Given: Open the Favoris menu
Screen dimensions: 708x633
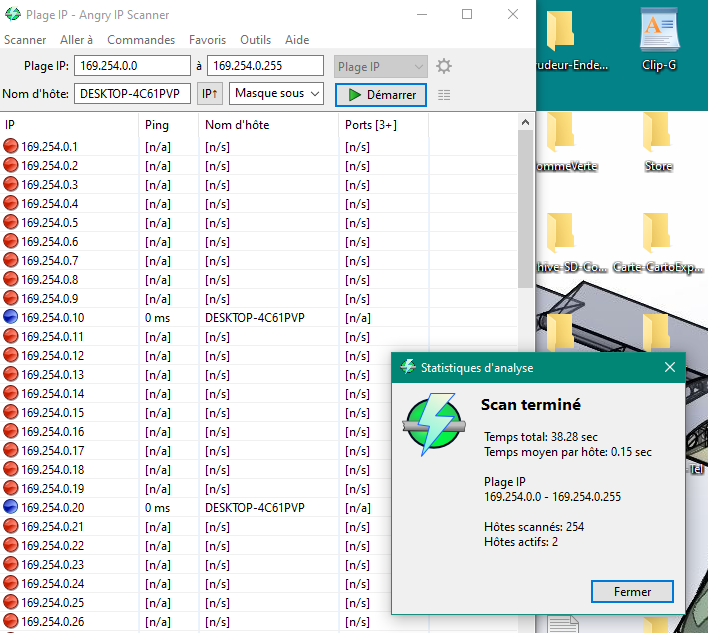Looking at the screenshot, I should click(207, 40).
